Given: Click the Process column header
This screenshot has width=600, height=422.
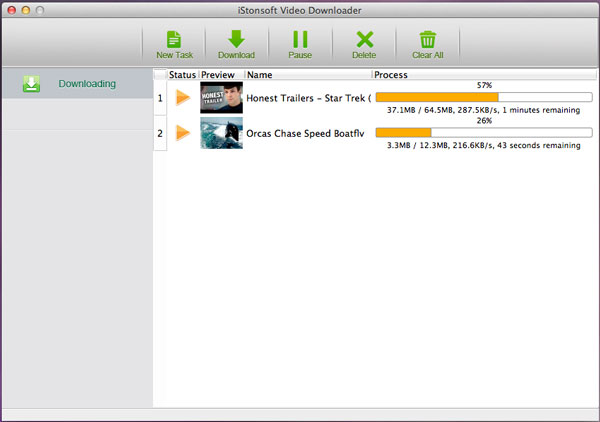Looking at the screenshot, I should [x=484, y=75].
